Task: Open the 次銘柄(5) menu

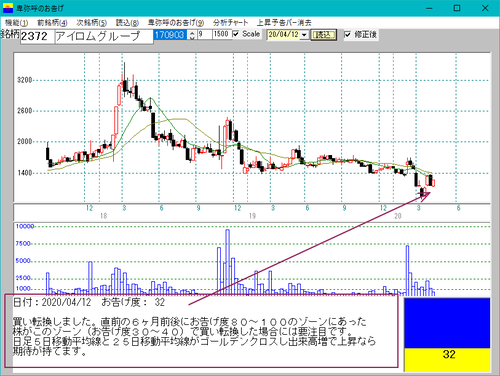Action: [91, 23]
